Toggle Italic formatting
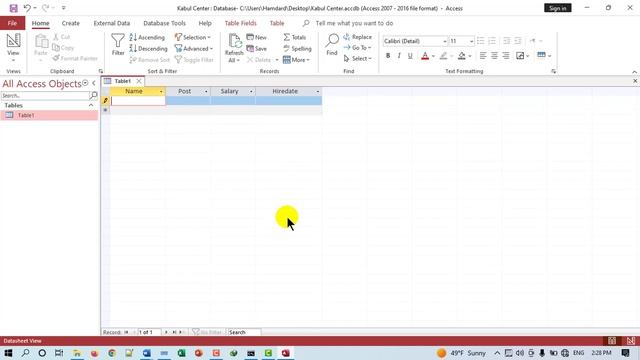The height and width of the screenshot is (360, 640). pyautogui.click(x=399, y=56)
